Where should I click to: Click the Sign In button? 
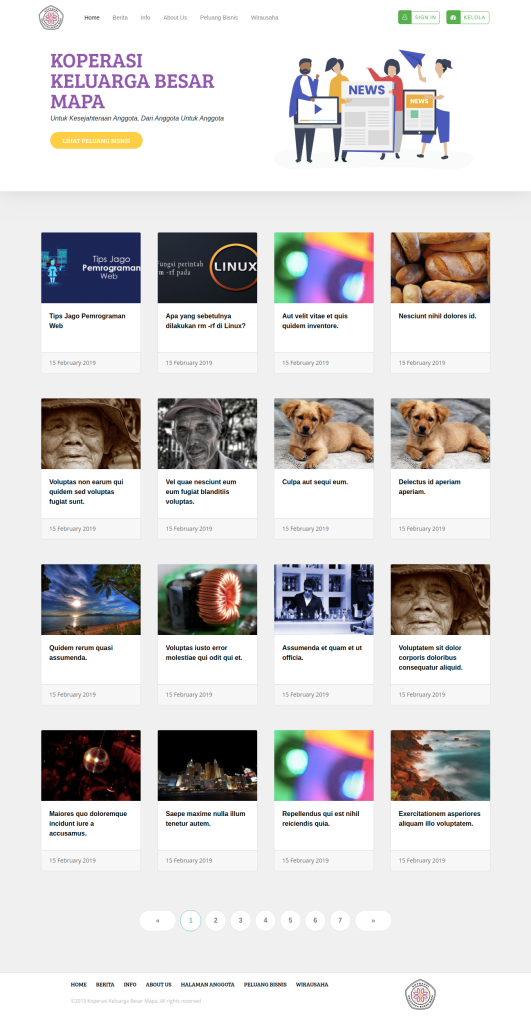419,18
